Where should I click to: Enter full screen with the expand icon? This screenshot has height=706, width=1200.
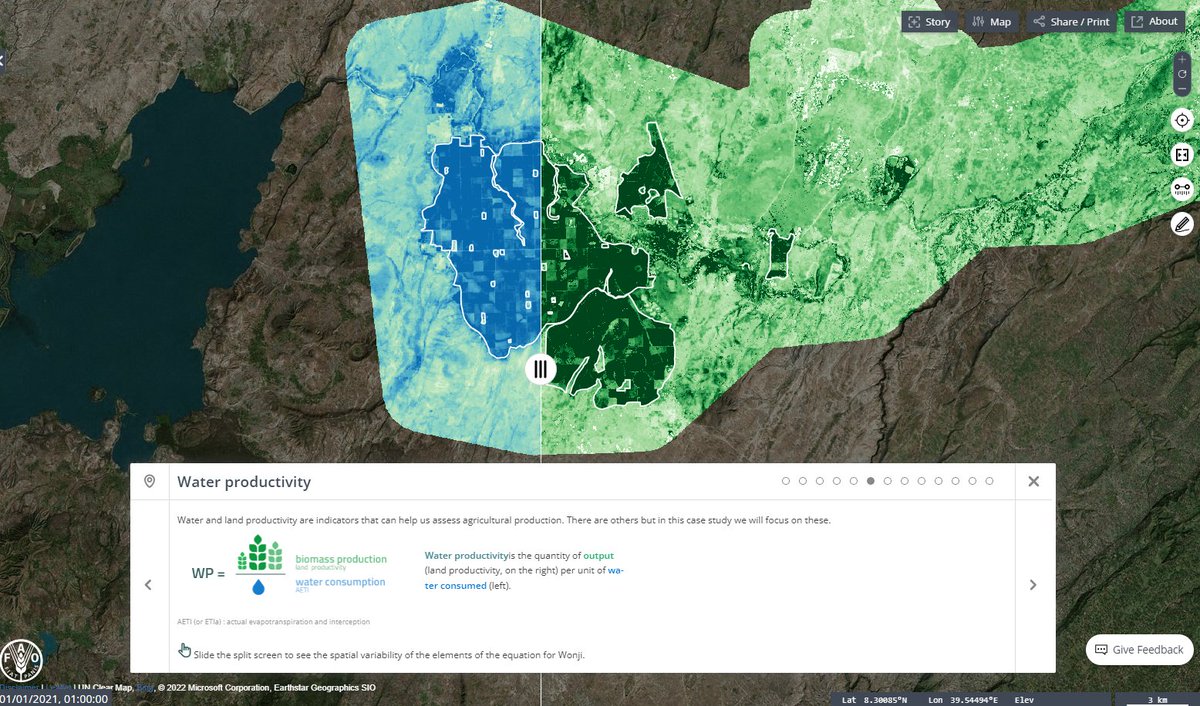1182,154
